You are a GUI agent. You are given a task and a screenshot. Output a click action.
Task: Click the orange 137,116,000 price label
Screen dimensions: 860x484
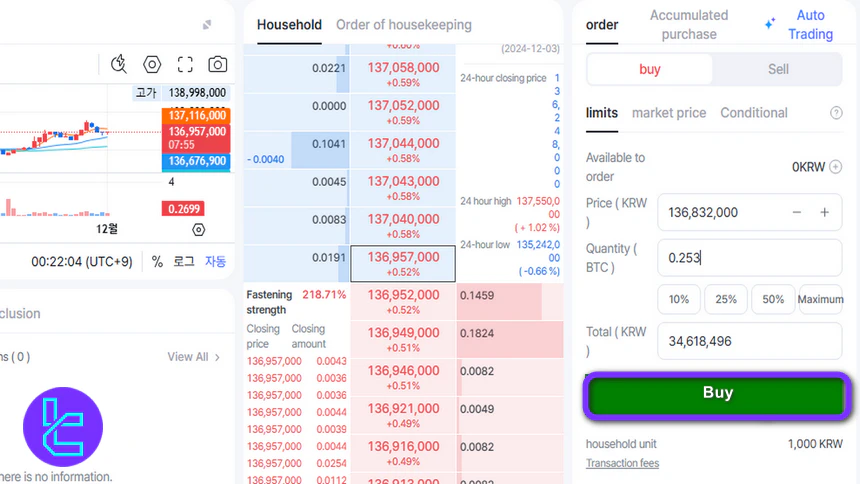click(x=196, y=115)
